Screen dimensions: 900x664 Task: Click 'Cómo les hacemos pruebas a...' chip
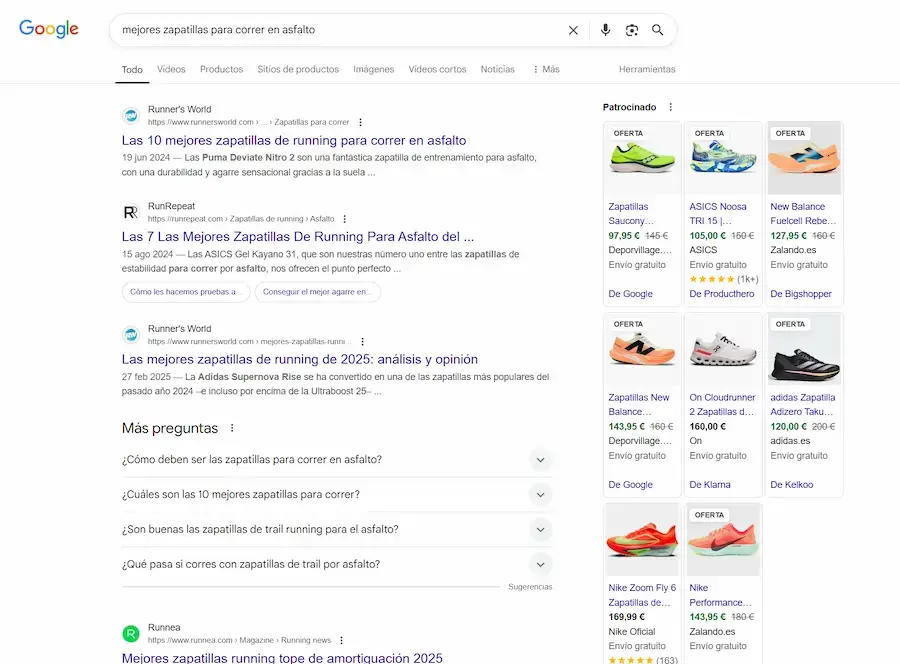(x=186, y=292)
